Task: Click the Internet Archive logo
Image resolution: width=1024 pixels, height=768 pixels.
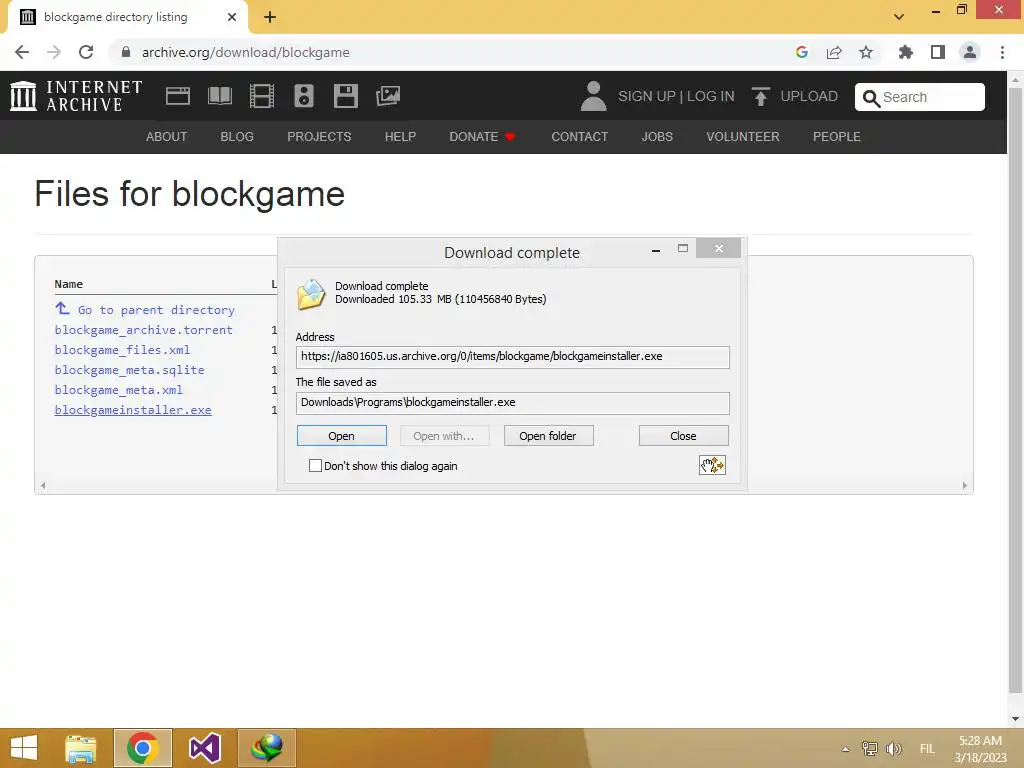Action: [x=76, y=96]
